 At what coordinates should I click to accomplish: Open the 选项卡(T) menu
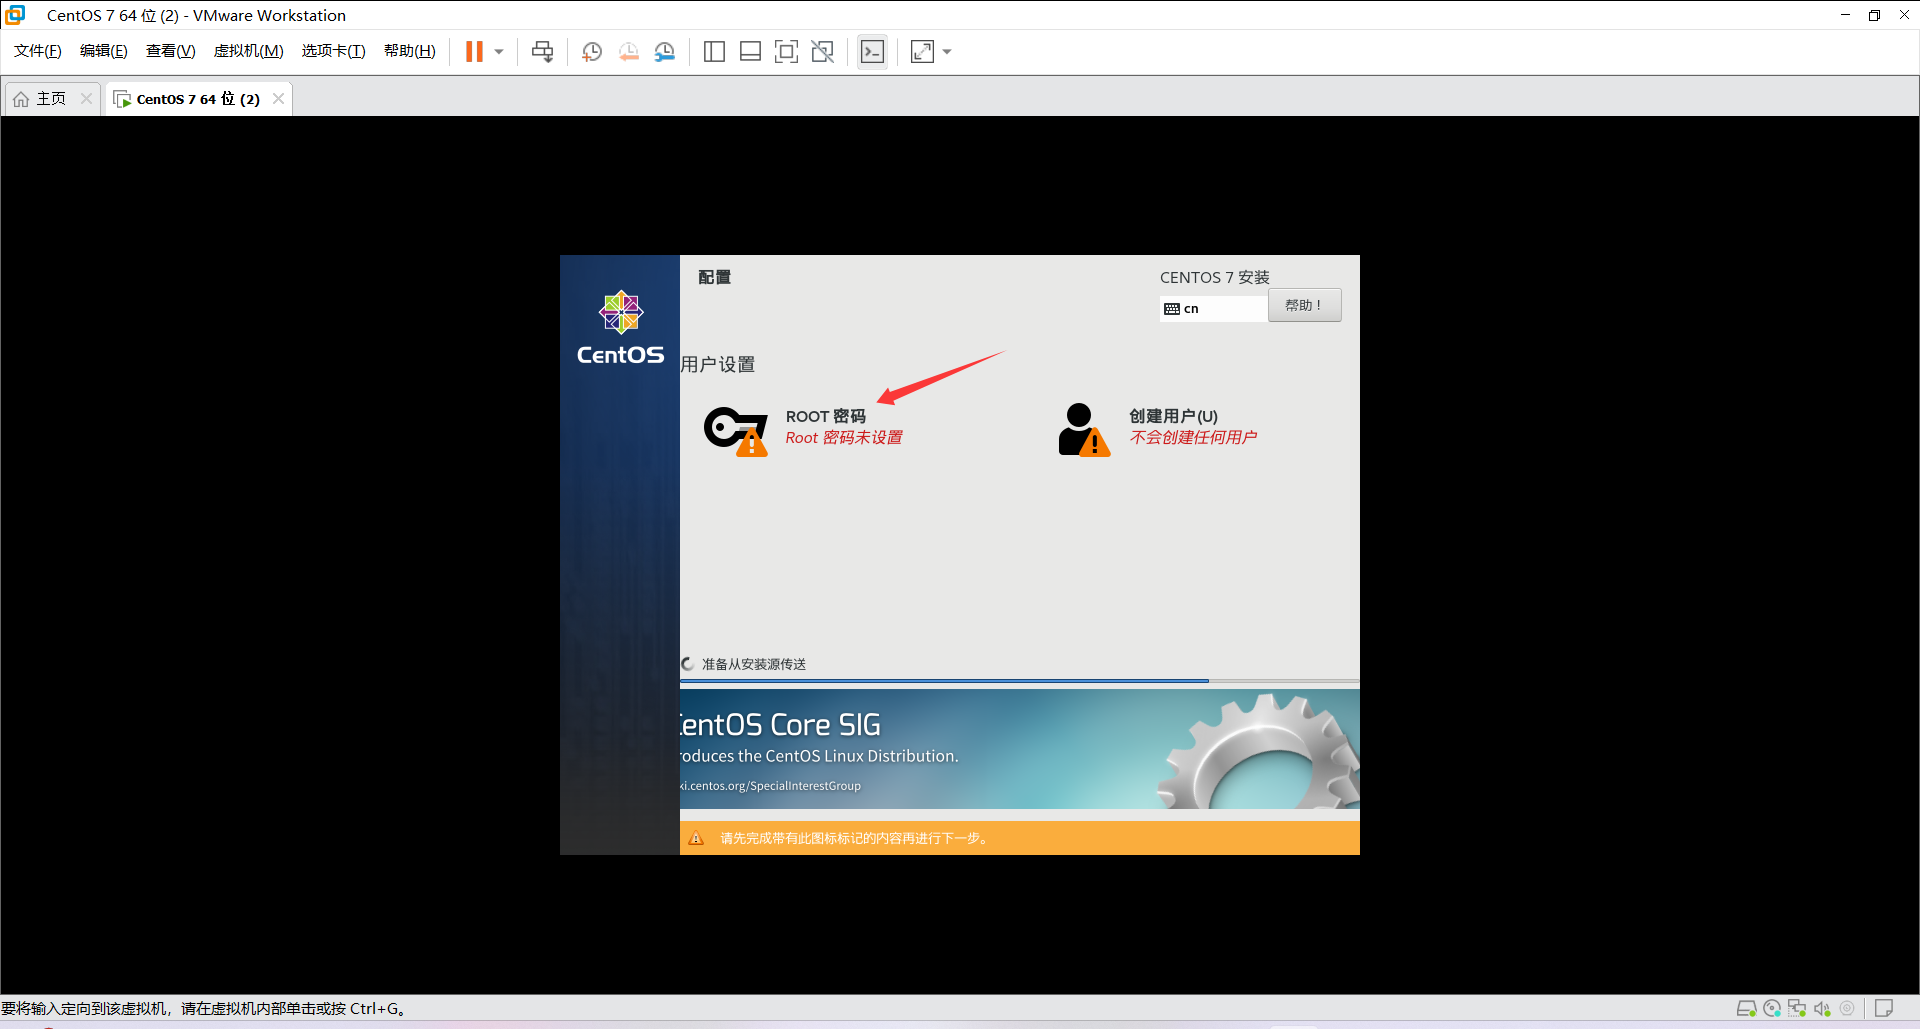[x=334, y=51]
